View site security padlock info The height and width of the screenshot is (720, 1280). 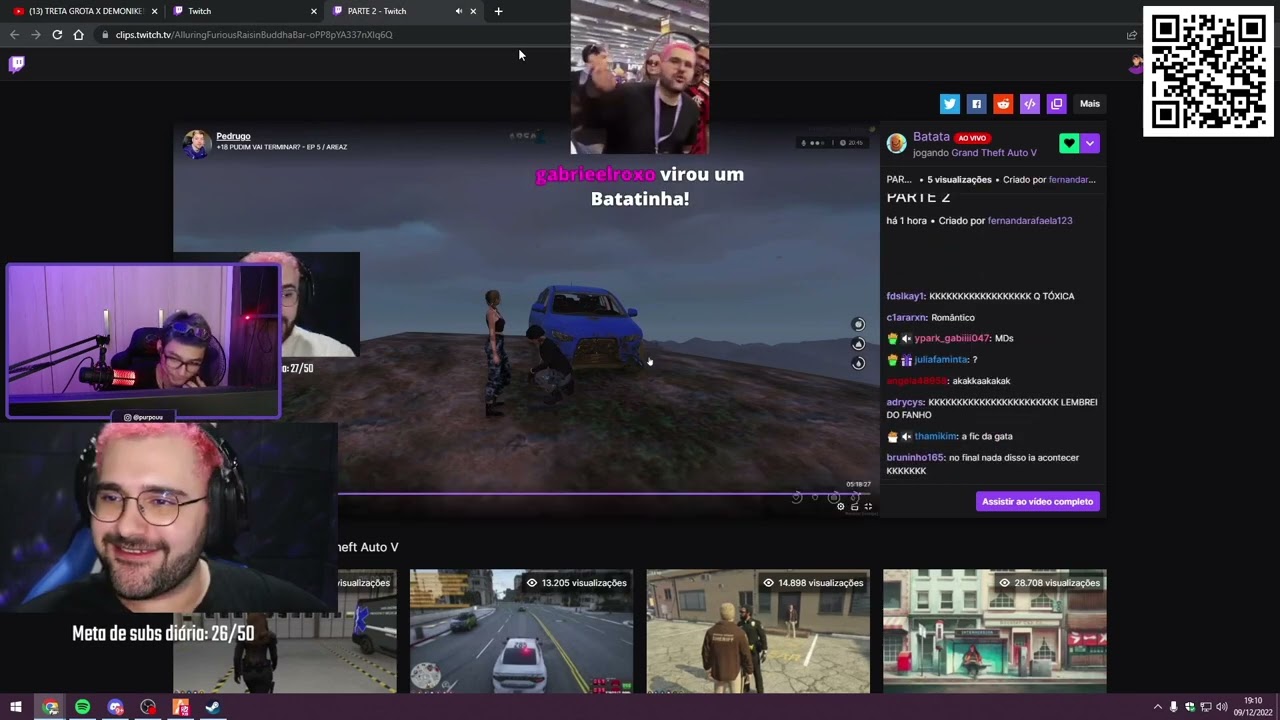pyautogui.click(x=105, y=35)
